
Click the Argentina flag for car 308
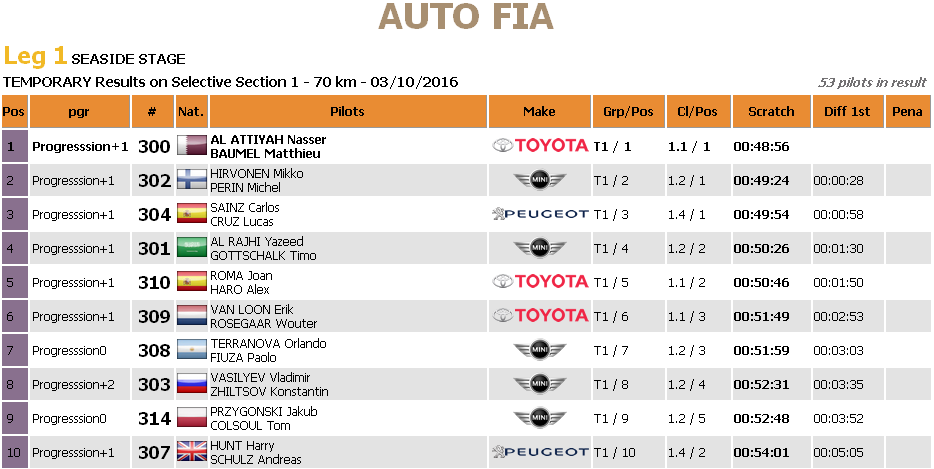coord(192,350)
